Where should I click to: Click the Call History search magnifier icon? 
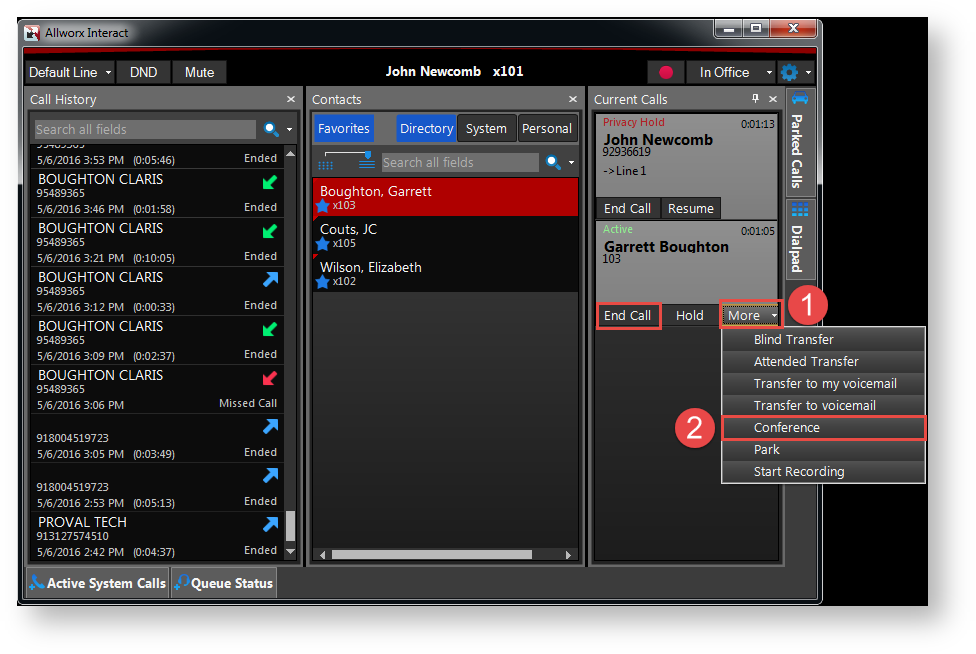pyautogui.click(x=271, y=129)
